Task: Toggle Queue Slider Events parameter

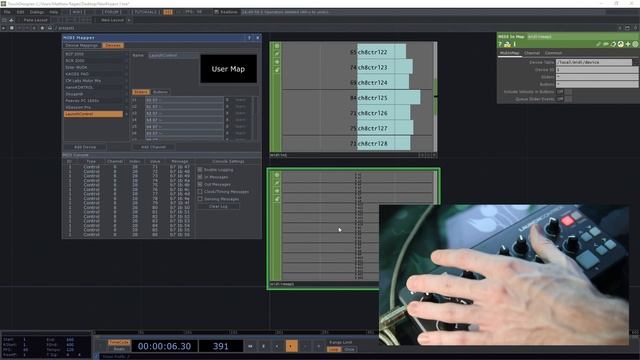Action: coord(564,99)
